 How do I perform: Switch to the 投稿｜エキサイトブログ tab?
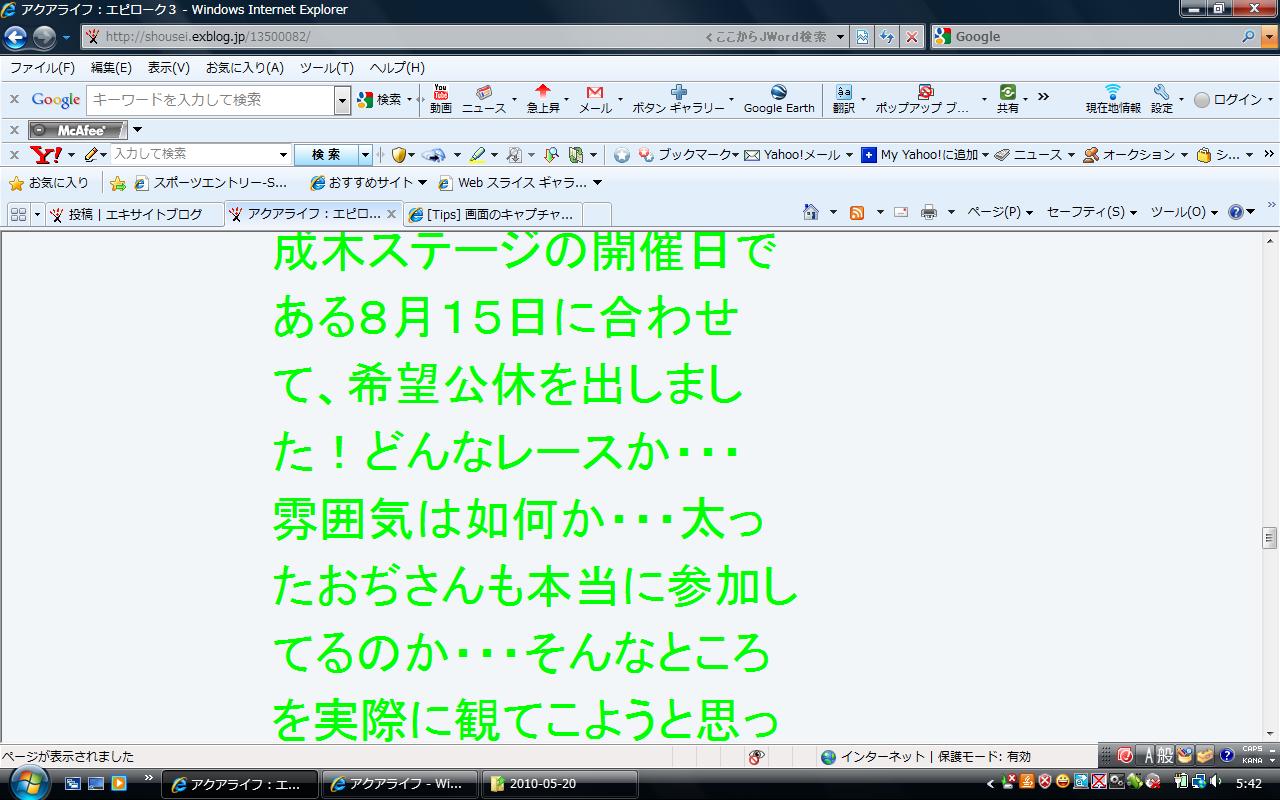click(134, 214)
